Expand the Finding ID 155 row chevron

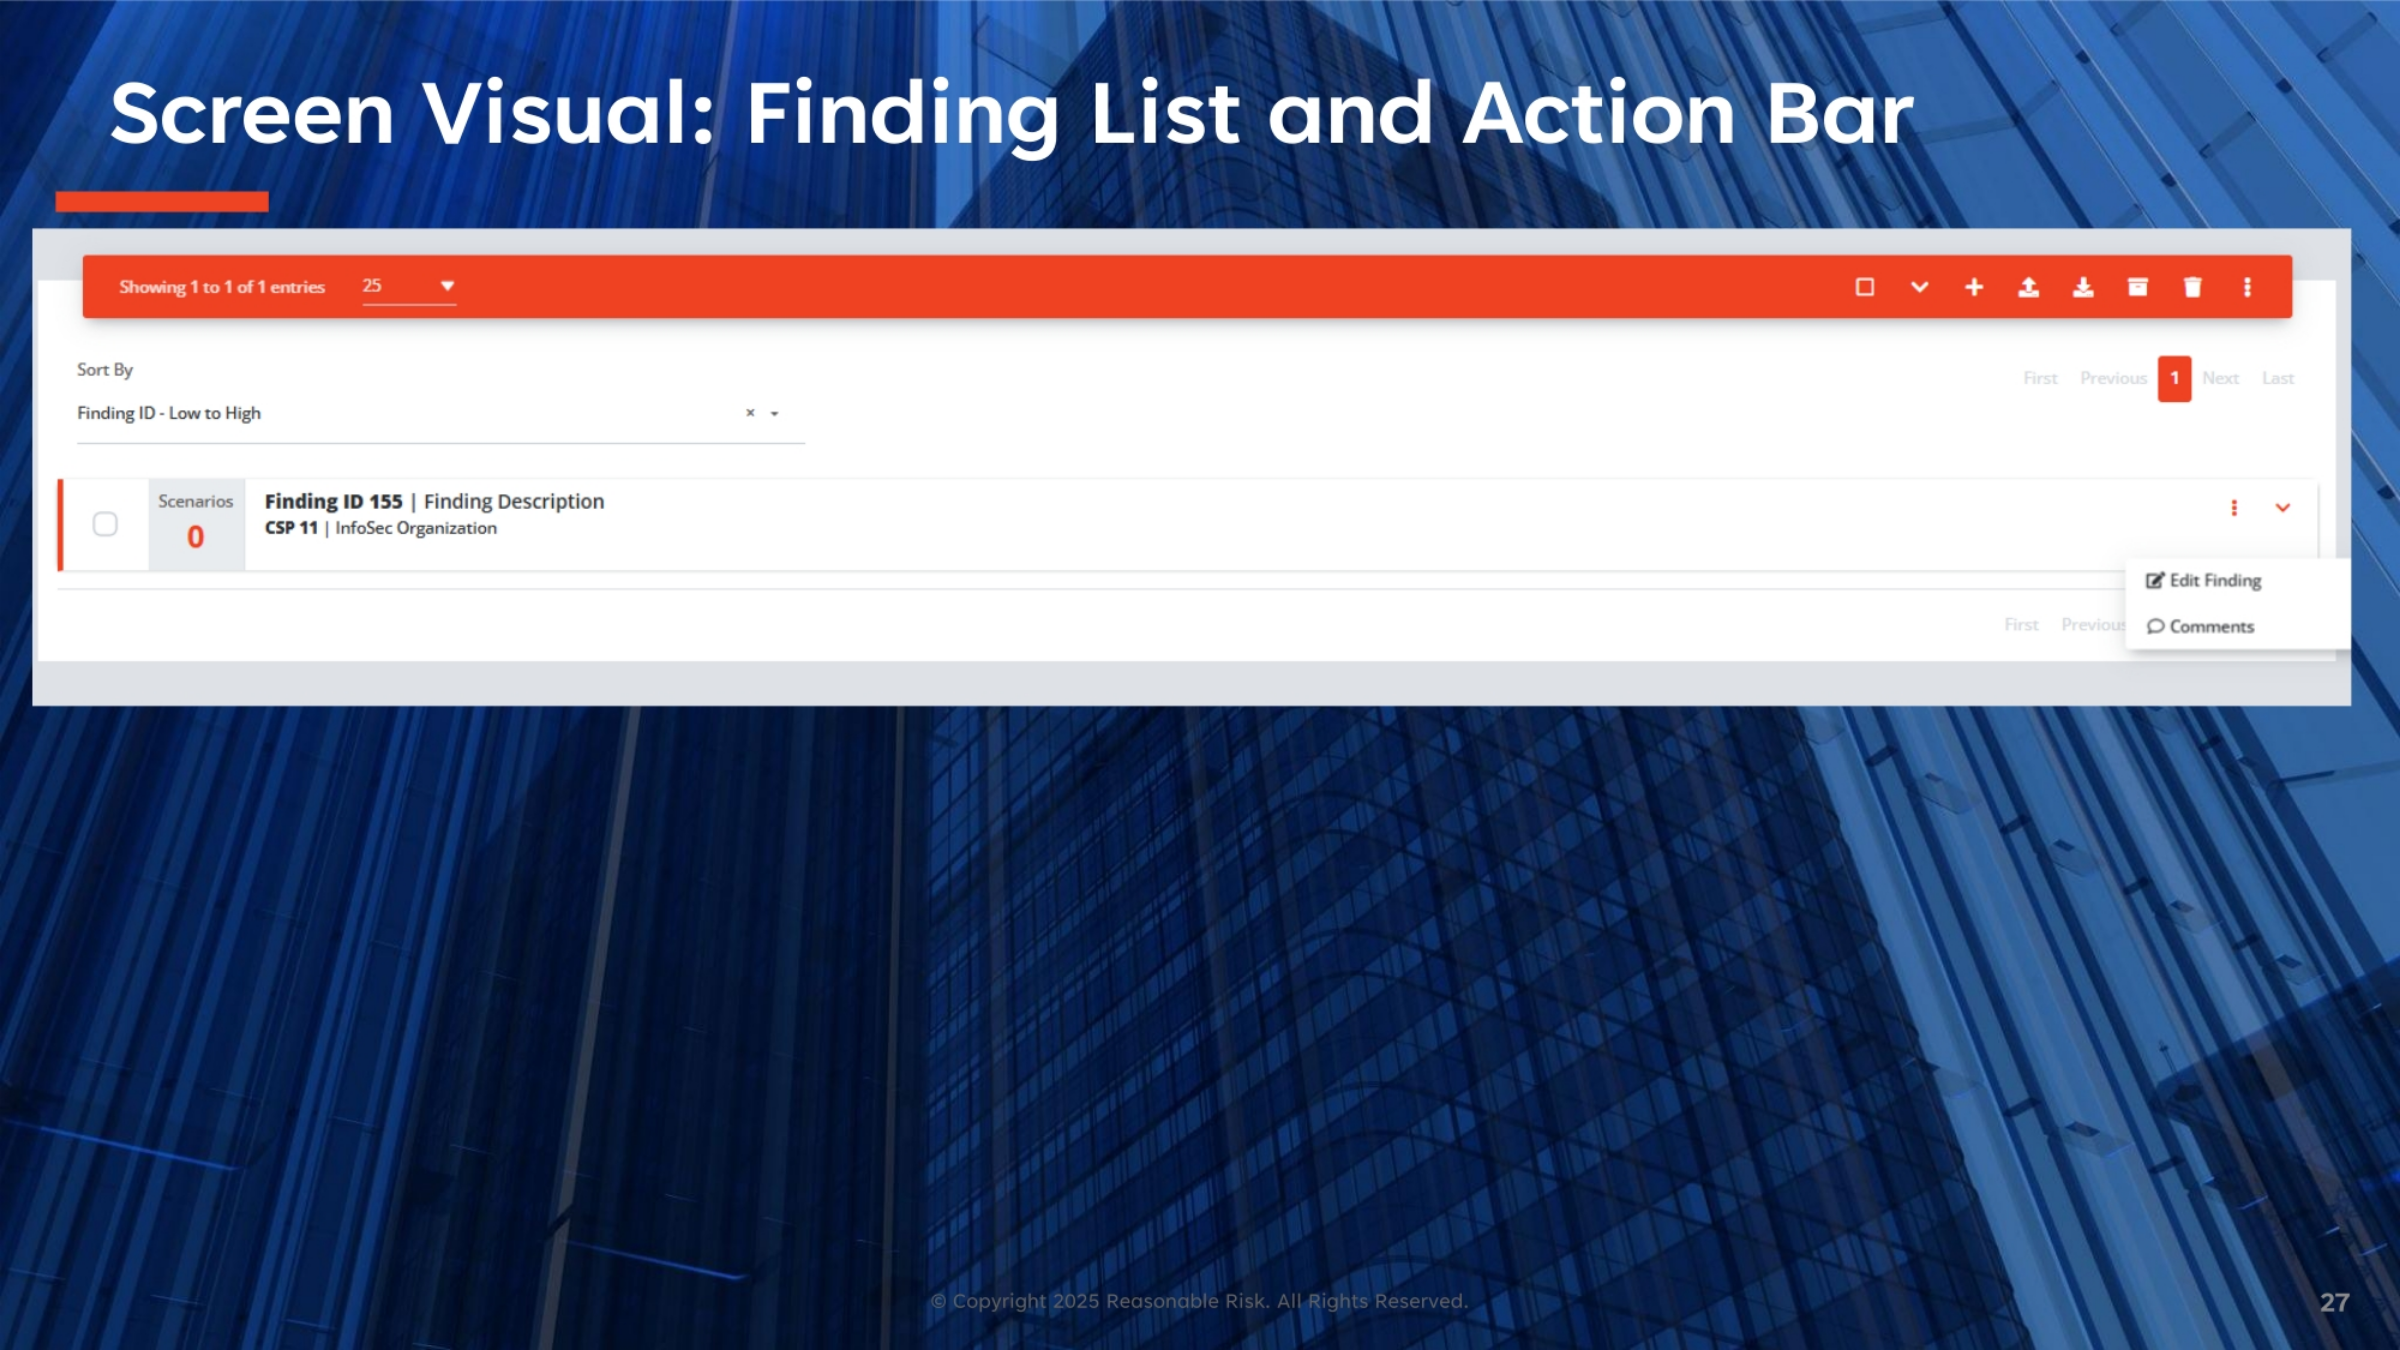tap(2283, 508)
